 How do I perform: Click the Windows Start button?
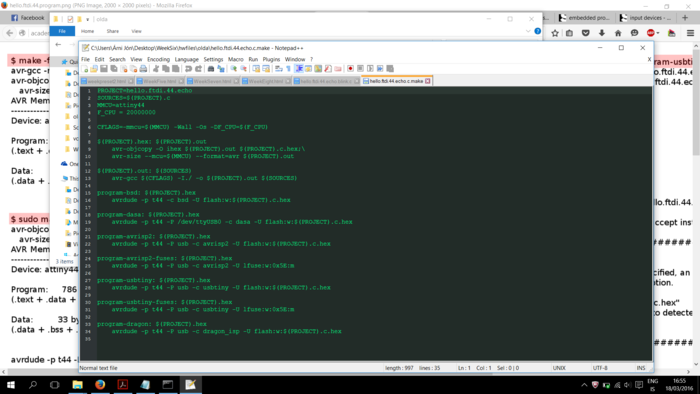(x=11, y=385)
